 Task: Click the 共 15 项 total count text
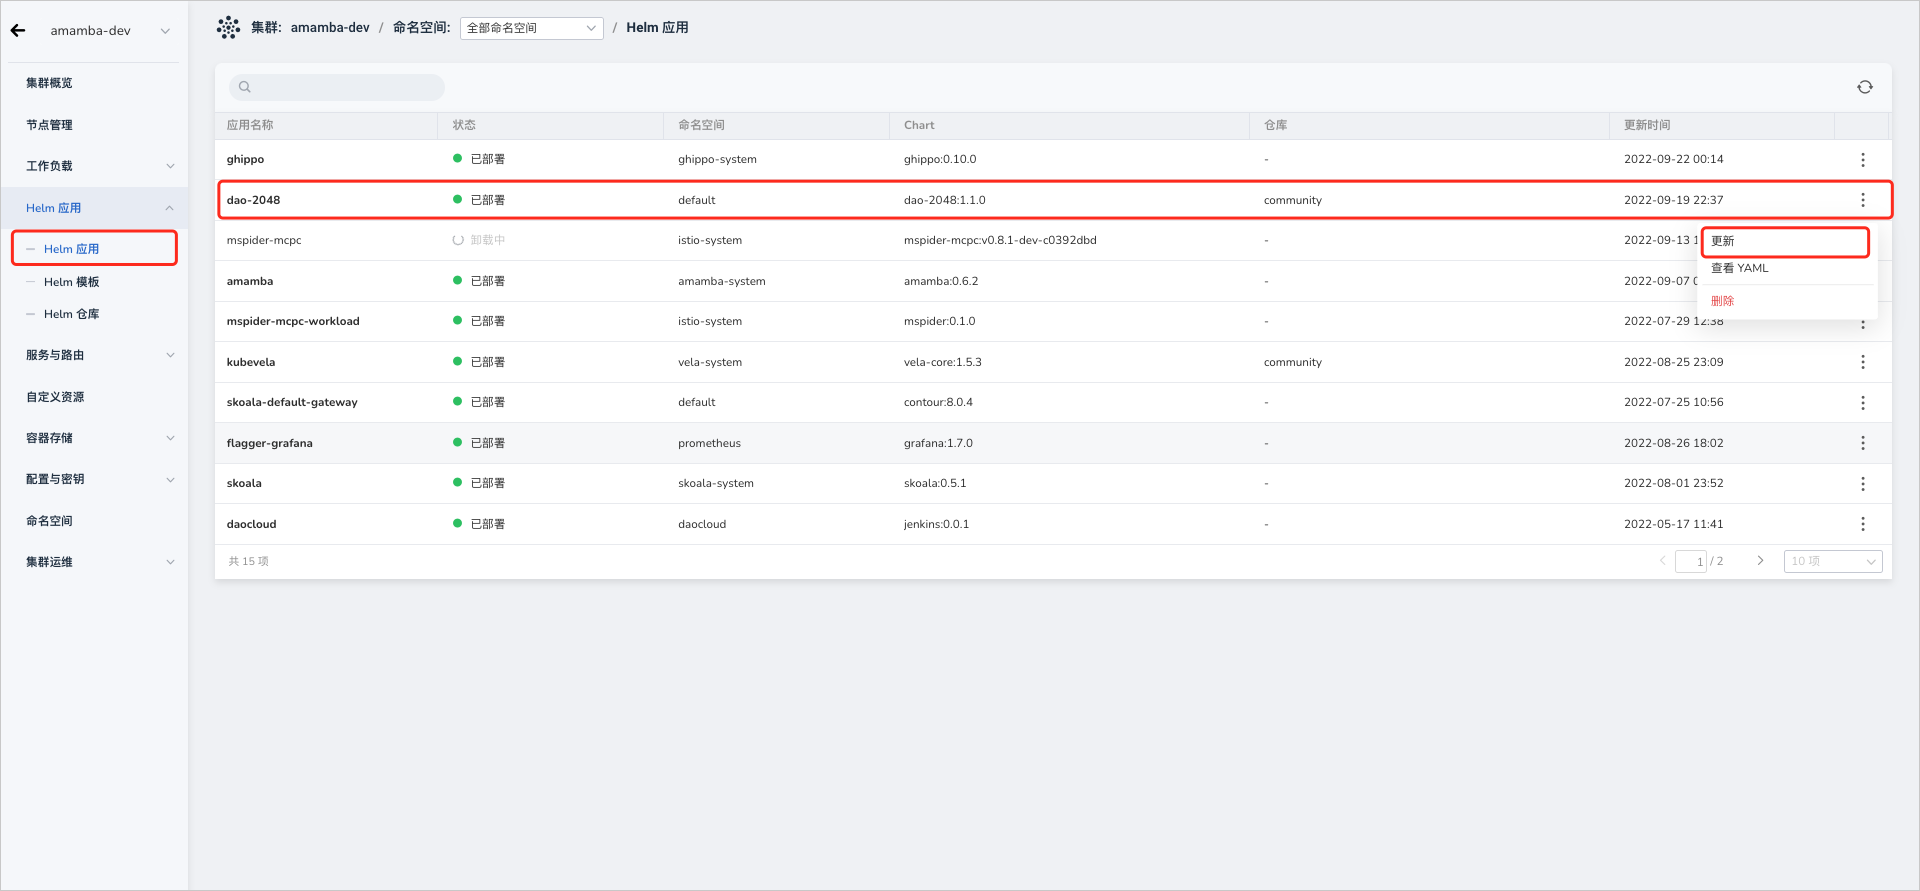(248, 561)
